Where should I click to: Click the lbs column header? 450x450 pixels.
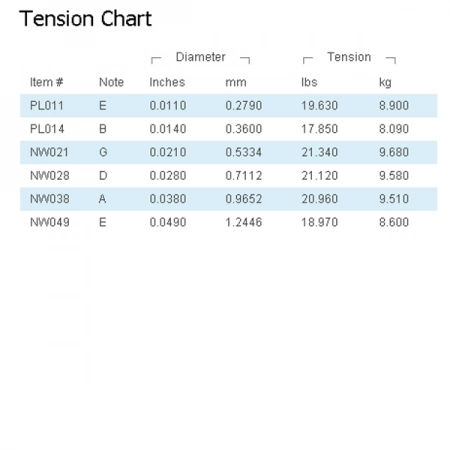(x=309, y=82)
